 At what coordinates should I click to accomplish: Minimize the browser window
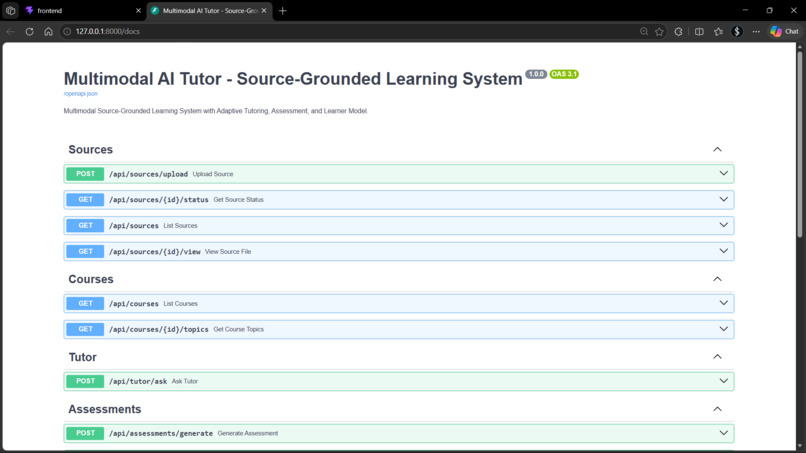pos(745,10)
